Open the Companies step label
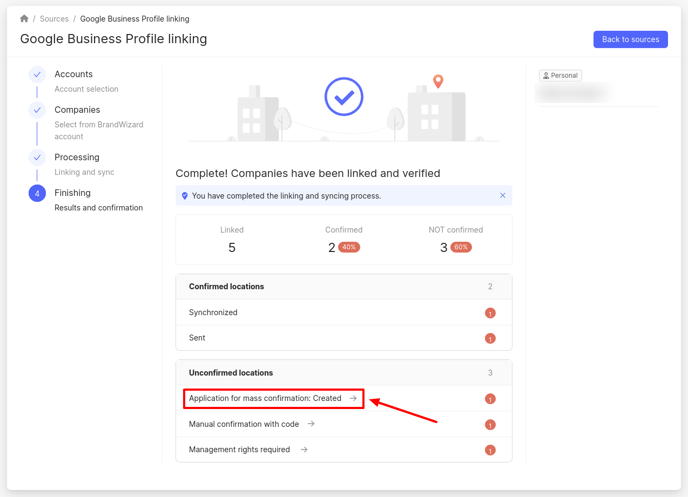This screenshot has height=497, width=688. click(x=77, y=110)
